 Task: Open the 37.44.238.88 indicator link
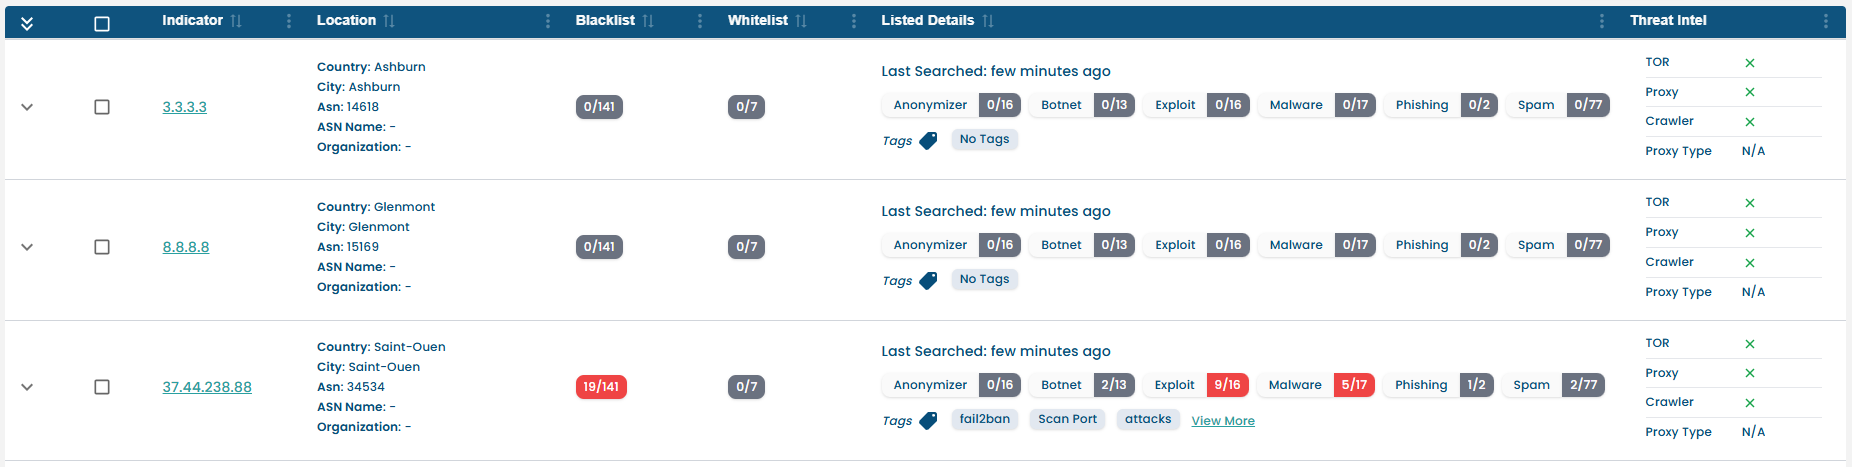tap(207, 387)
